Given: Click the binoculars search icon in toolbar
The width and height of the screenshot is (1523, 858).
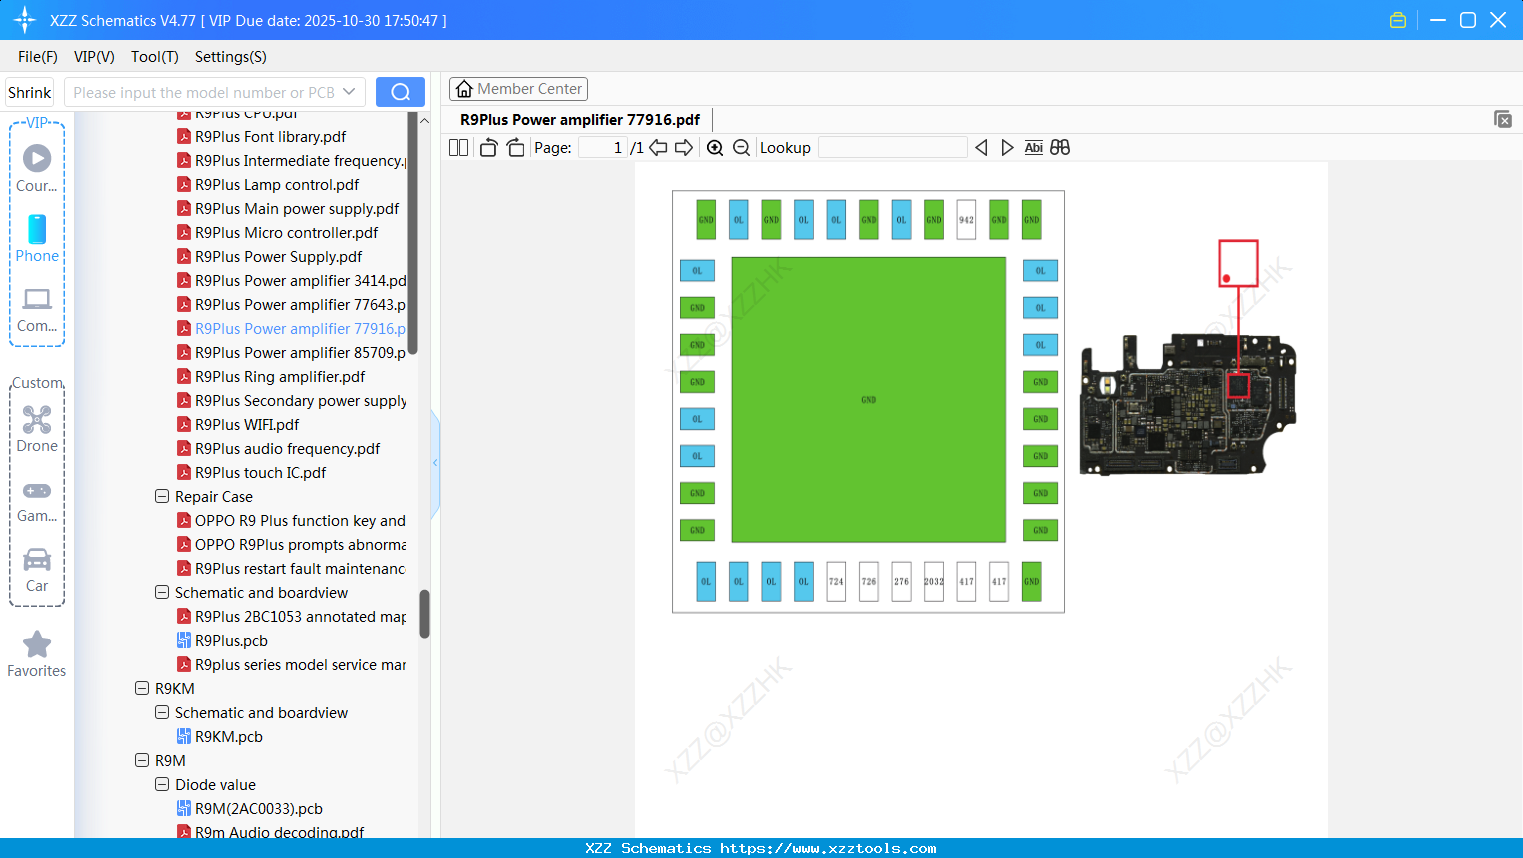Looking at the screenshot, I should pyautogui.click(x=1060, y=147).
